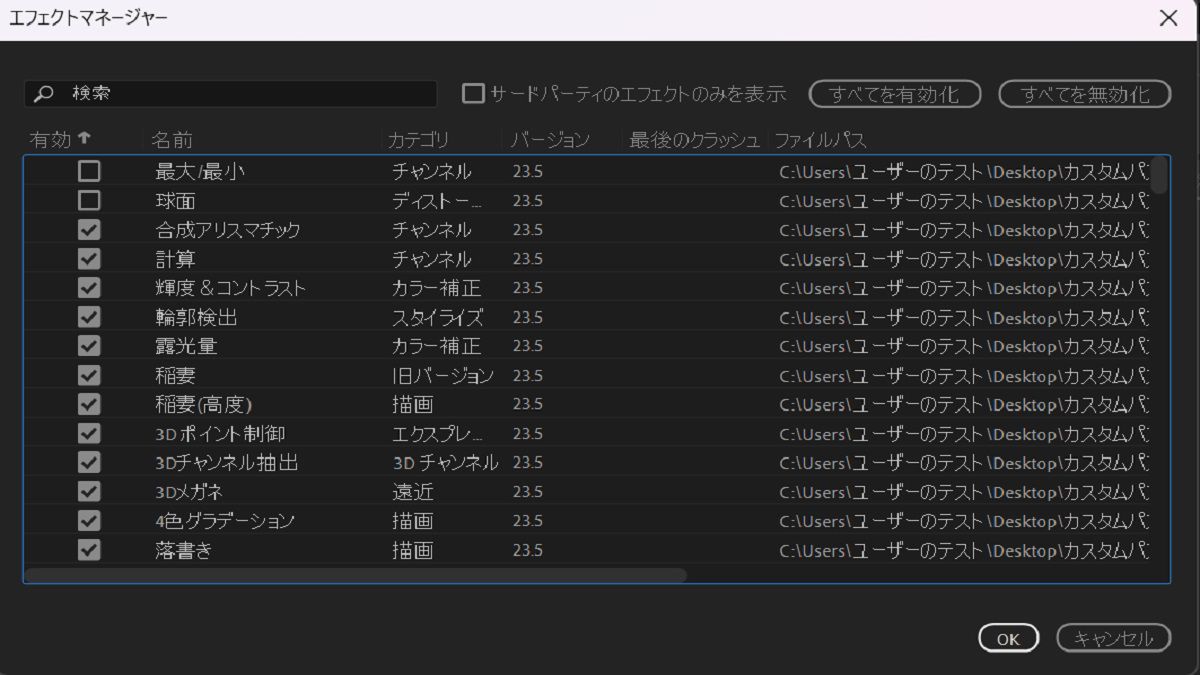
Task: Disable the 輪郭検出 effect
Action: click(x=92, y=316)
